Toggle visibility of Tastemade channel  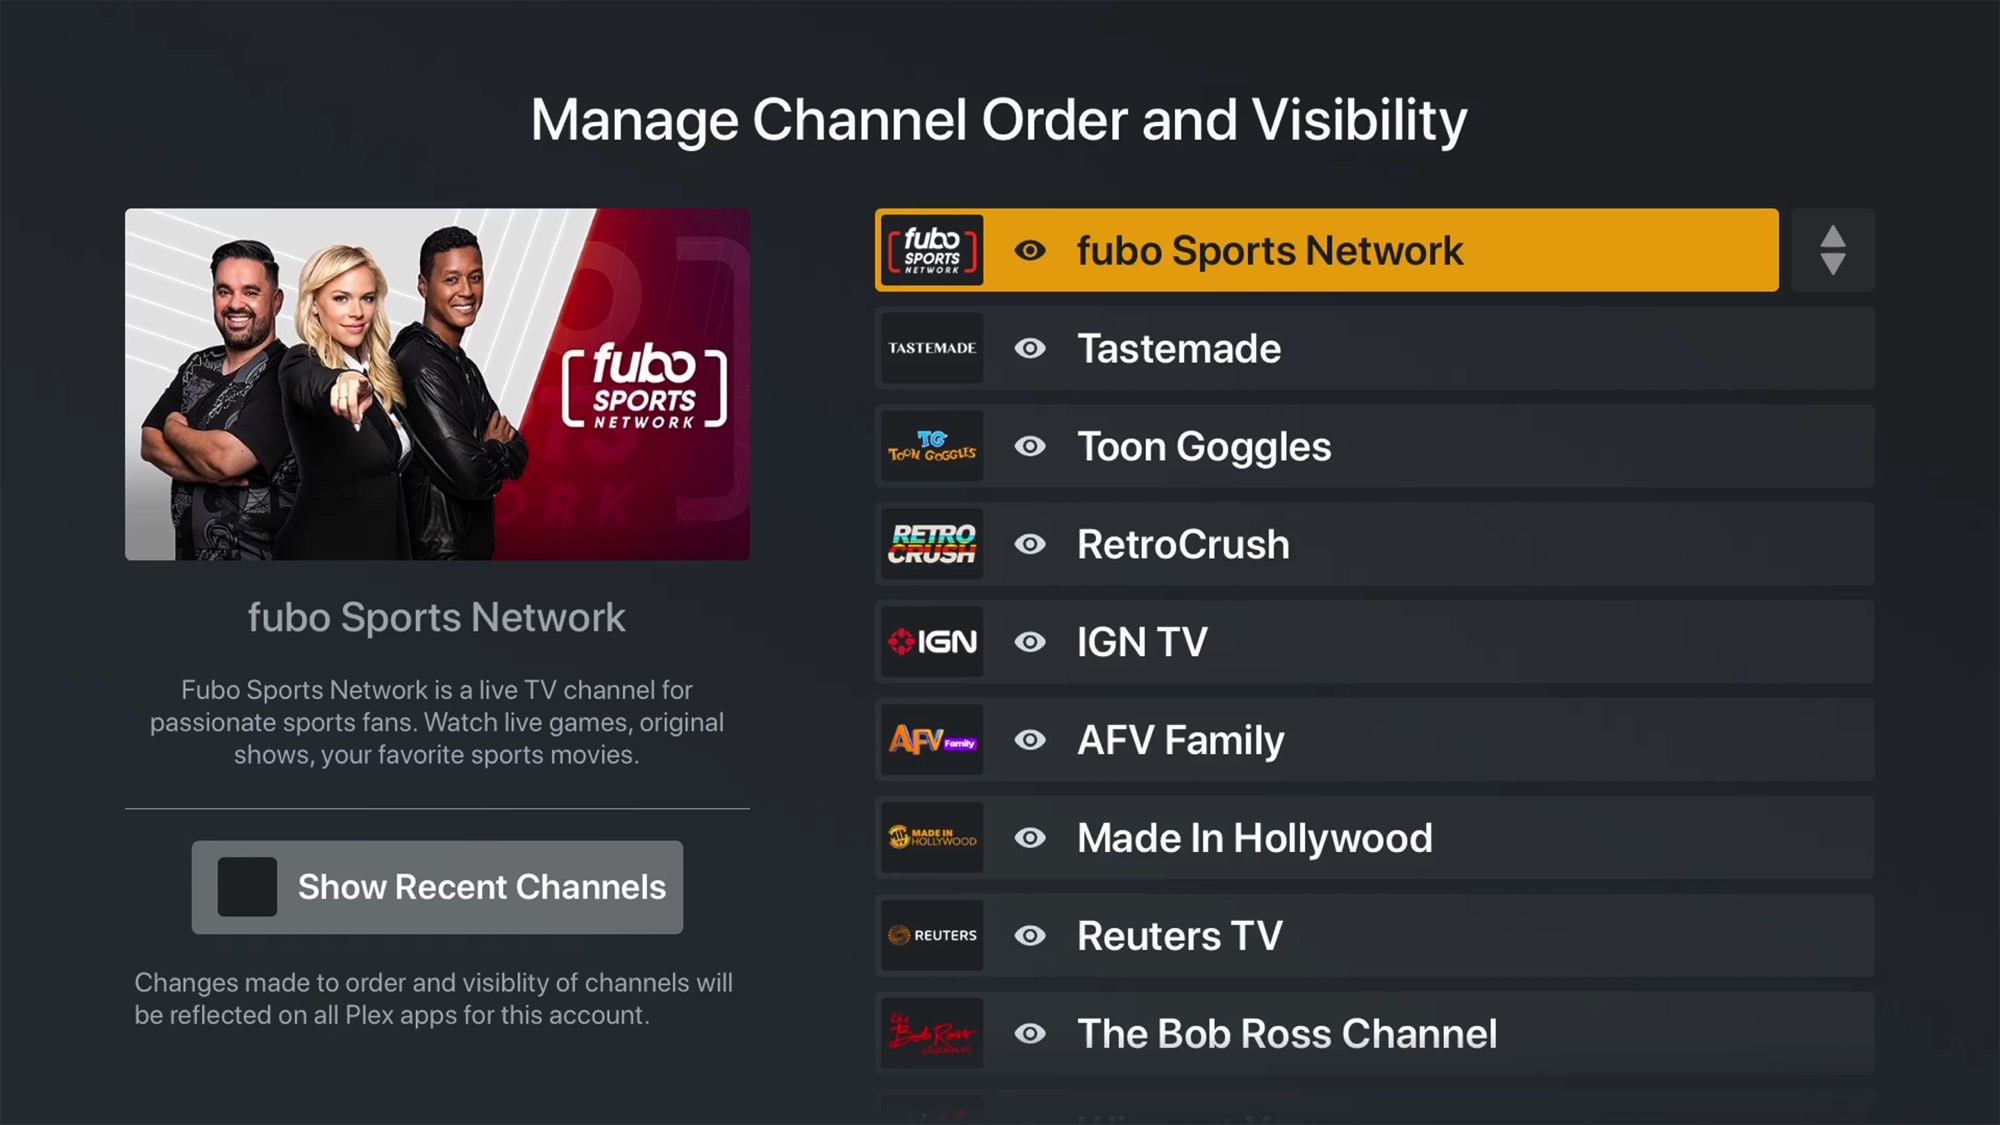pos(1029,348)
